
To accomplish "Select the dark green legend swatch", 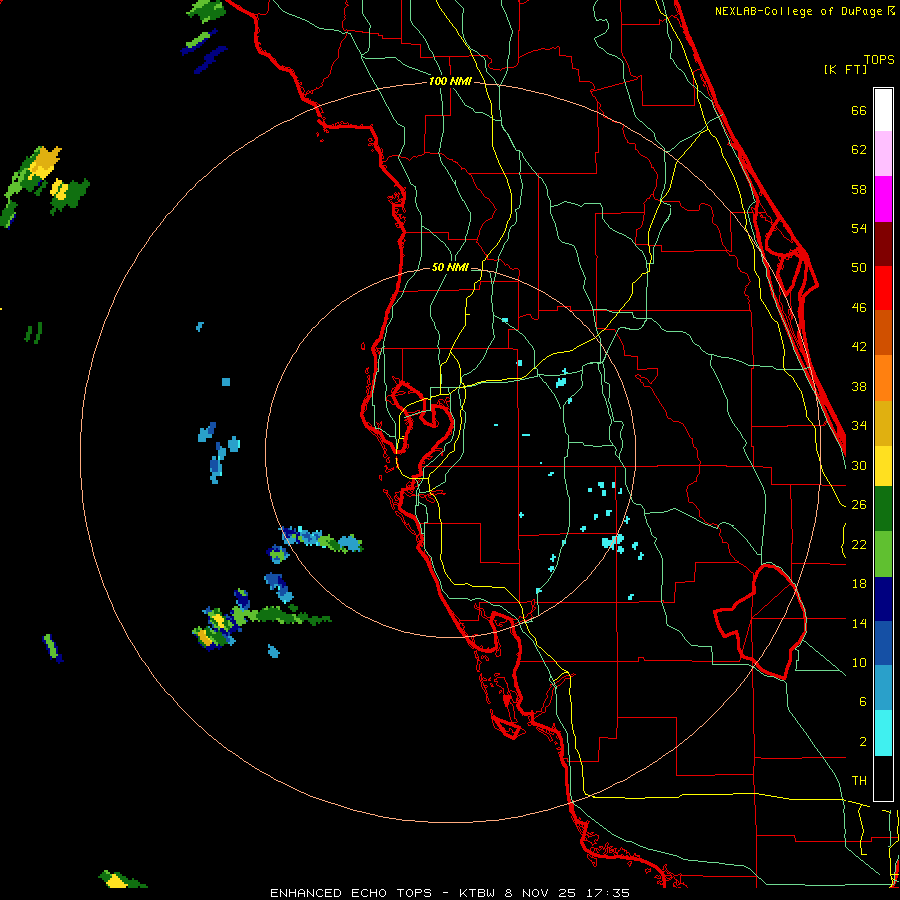I will point(883,509).
